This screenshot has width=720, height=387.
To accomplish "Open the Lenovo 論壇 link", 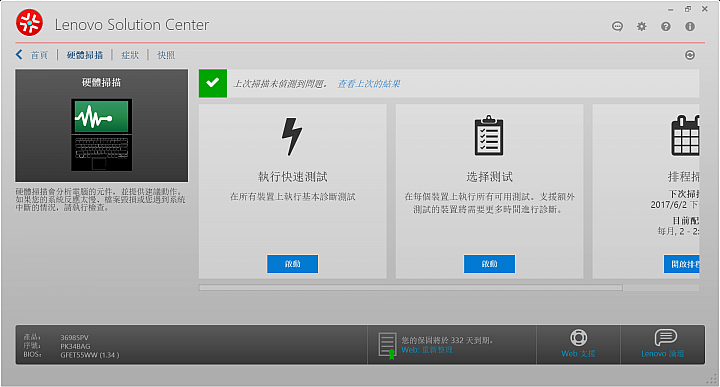I will 663,353.
